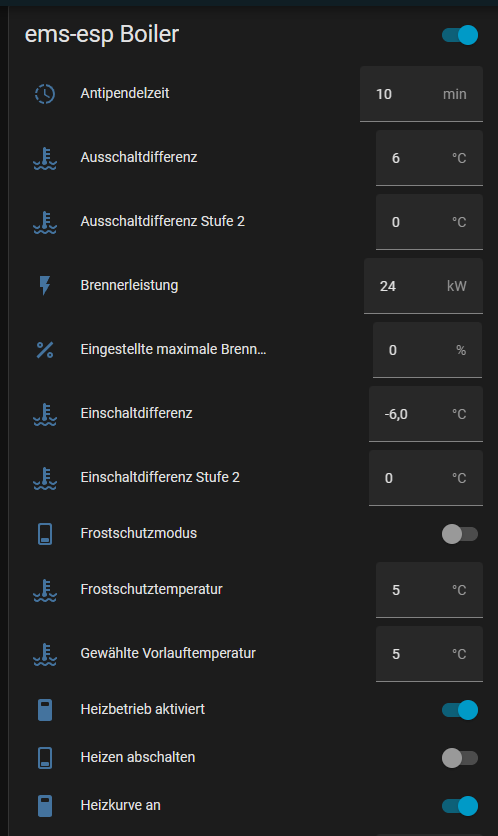Click the Antipendelzeit minutes input field
Screen dimensions: 498x836
[421, 94]
